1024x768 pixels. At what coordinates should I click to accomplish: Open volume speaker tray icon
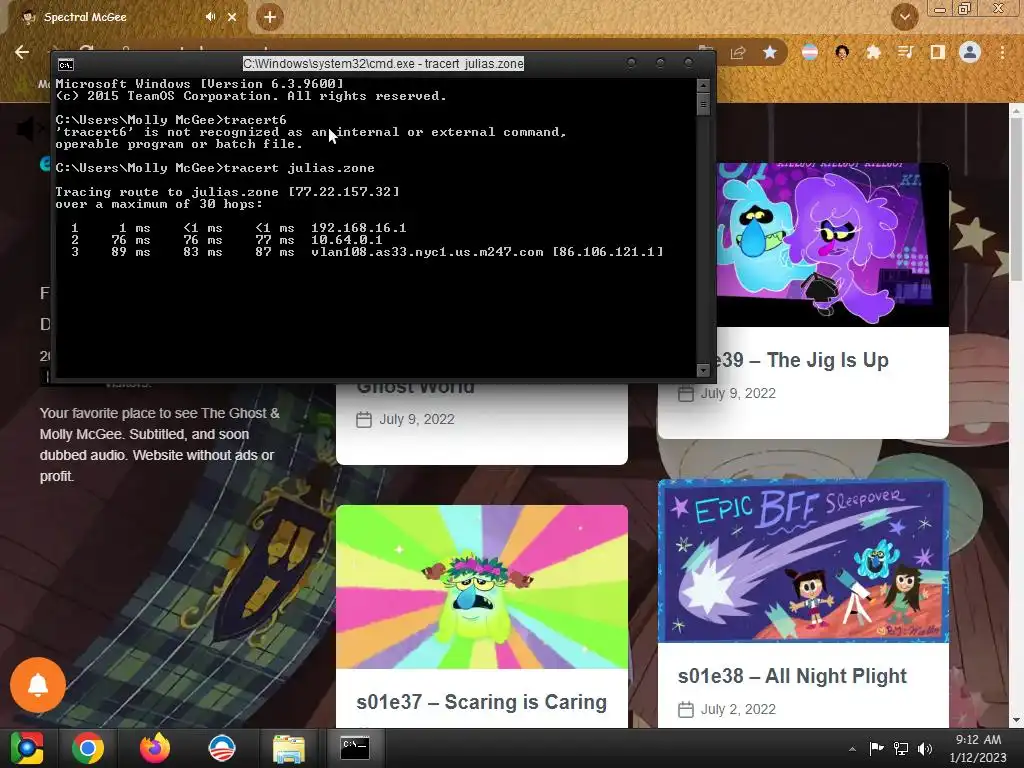coord(925,748)
